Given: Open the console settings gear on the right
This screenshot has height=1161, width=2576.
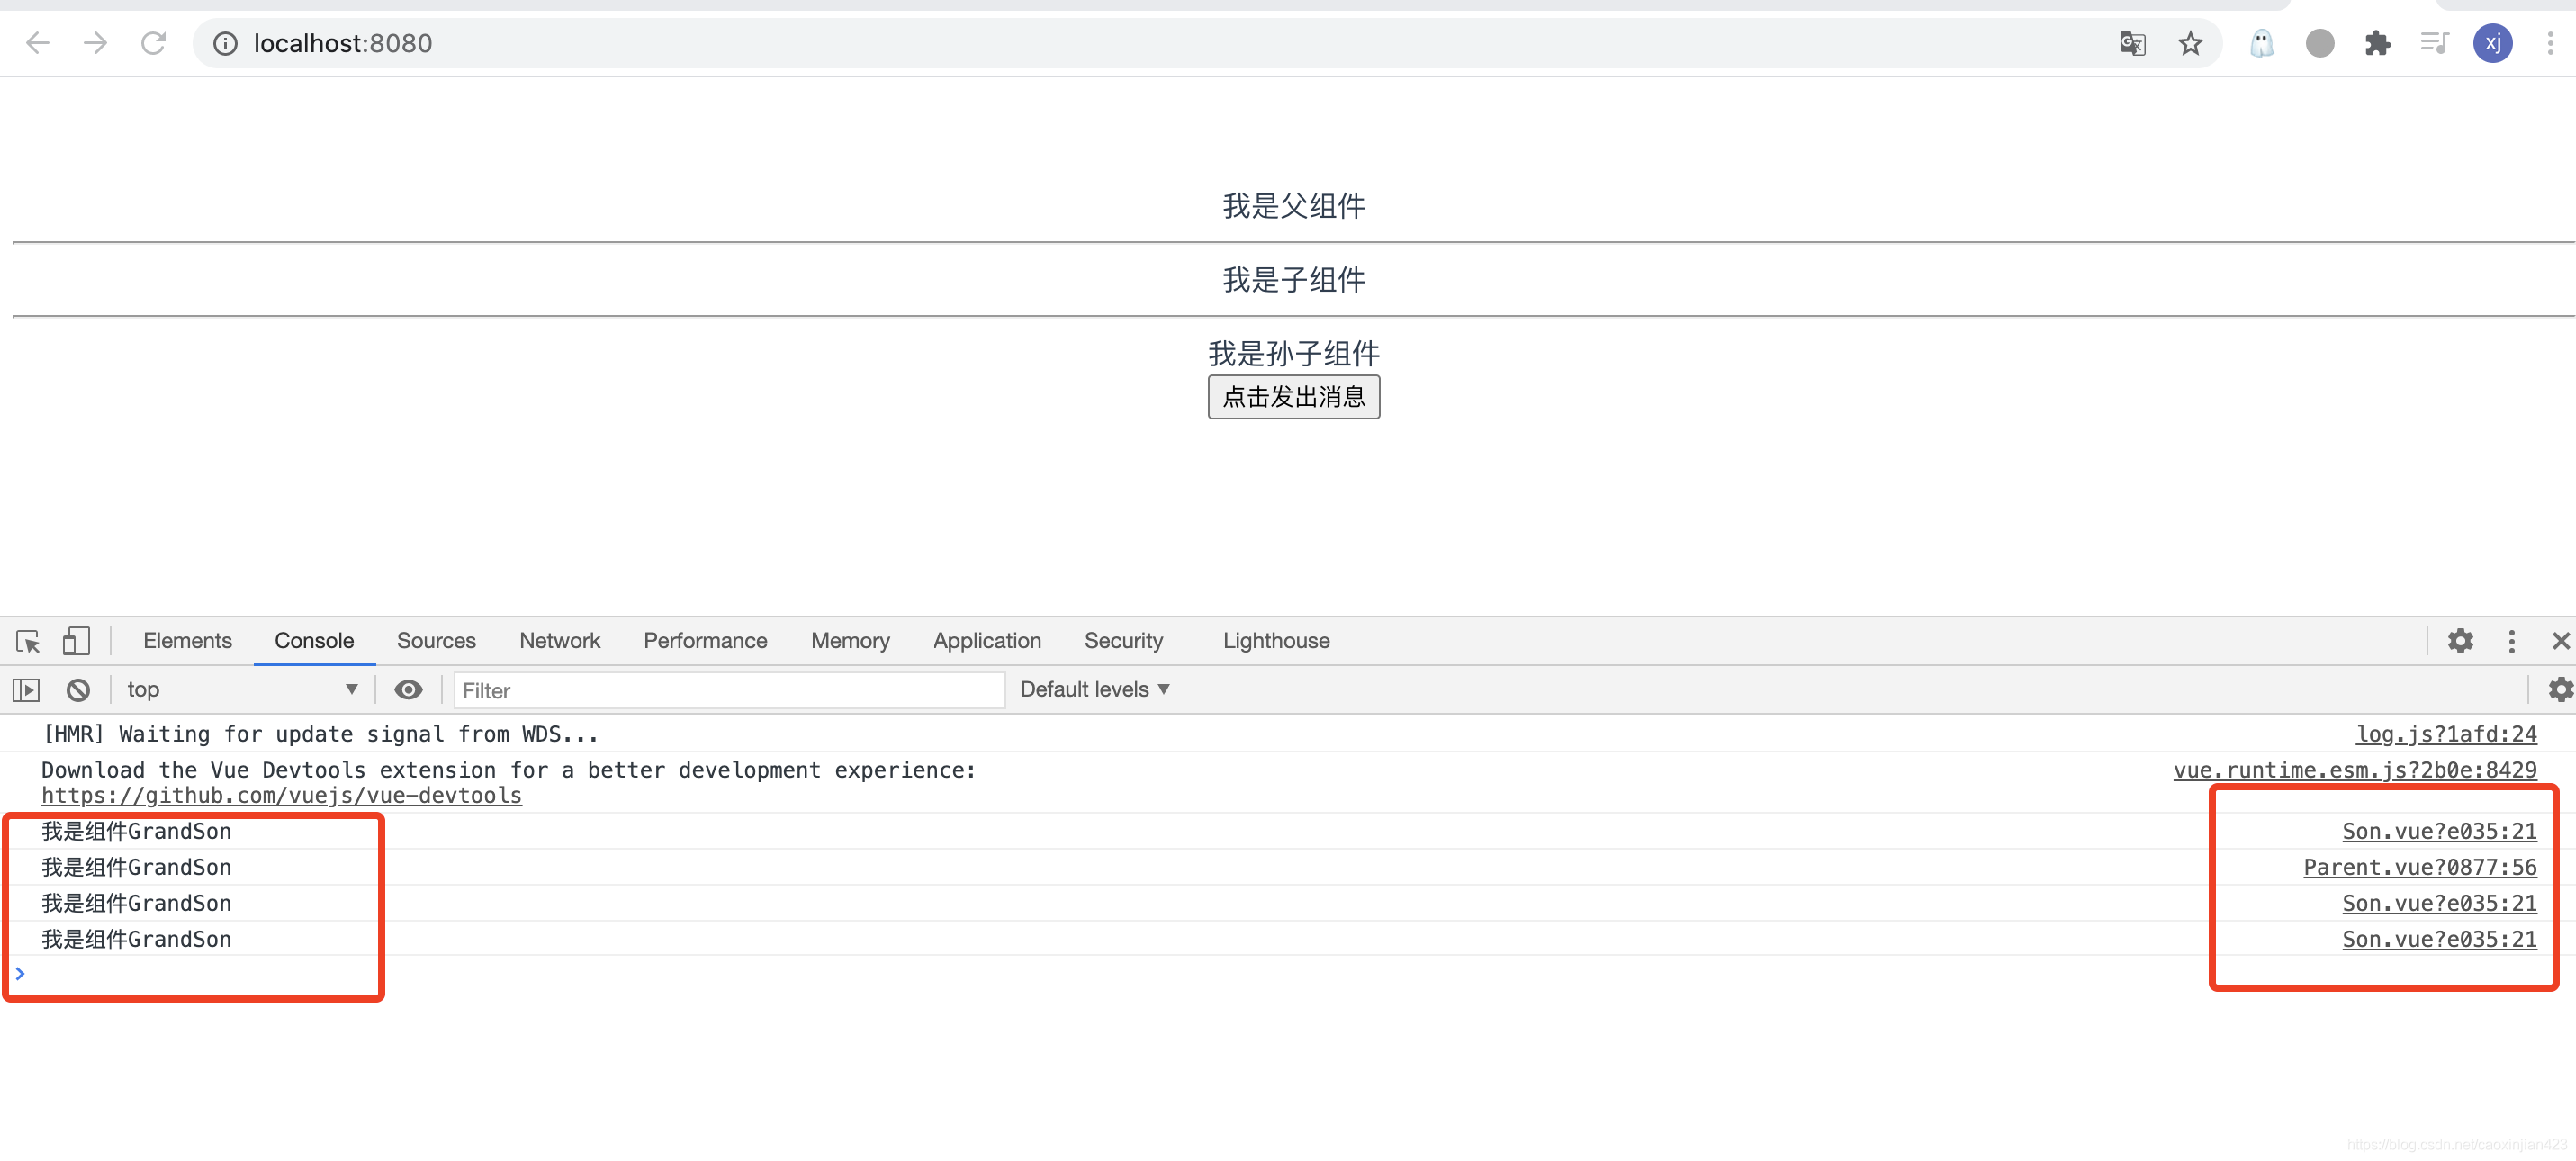Looking at the screenshot, I should (2561, 689).
